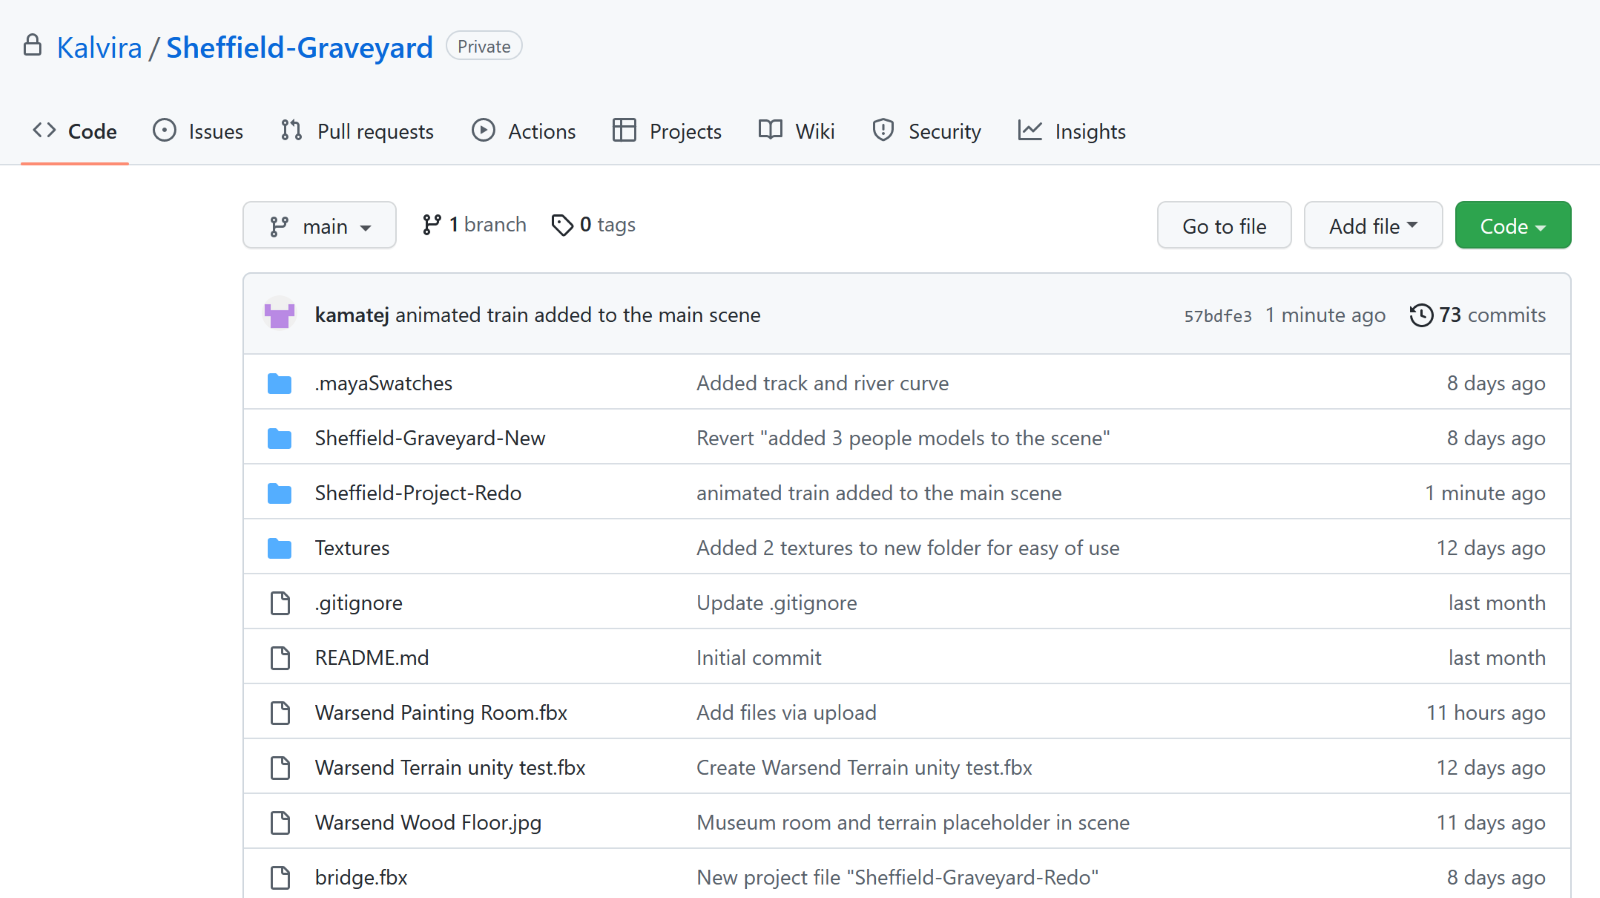
Task: Open the Security tab
Action: tap(926, 131)
